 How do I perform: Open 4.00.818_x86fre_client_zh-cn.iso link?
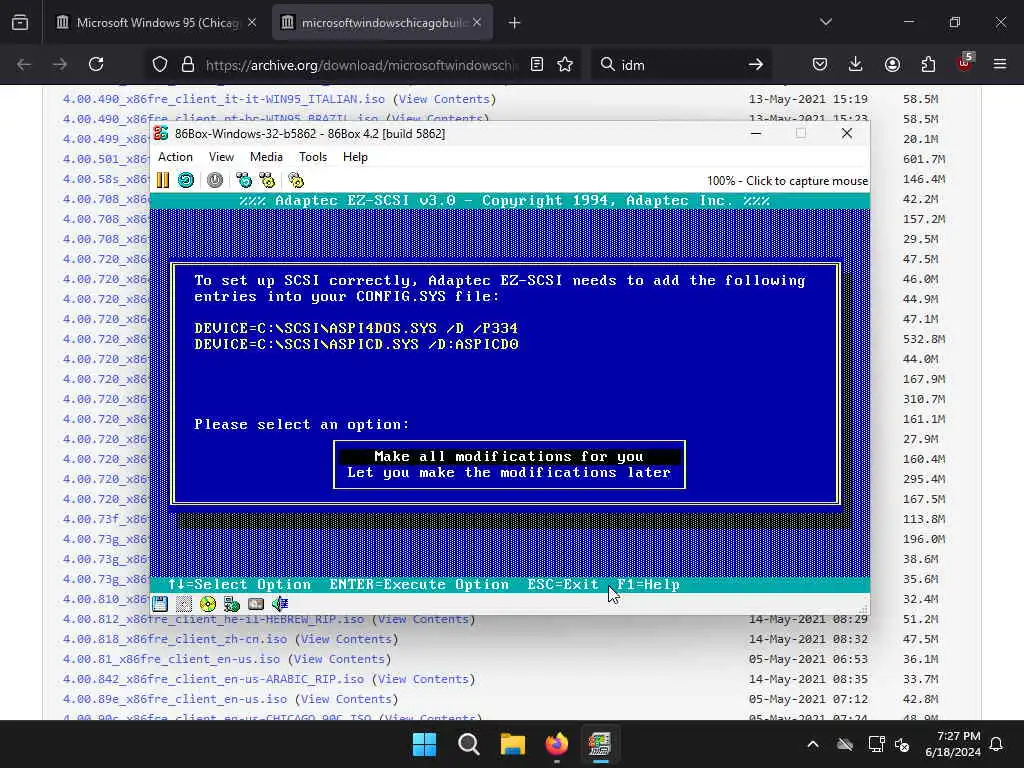pyautogui.click(x=175, y=639)
